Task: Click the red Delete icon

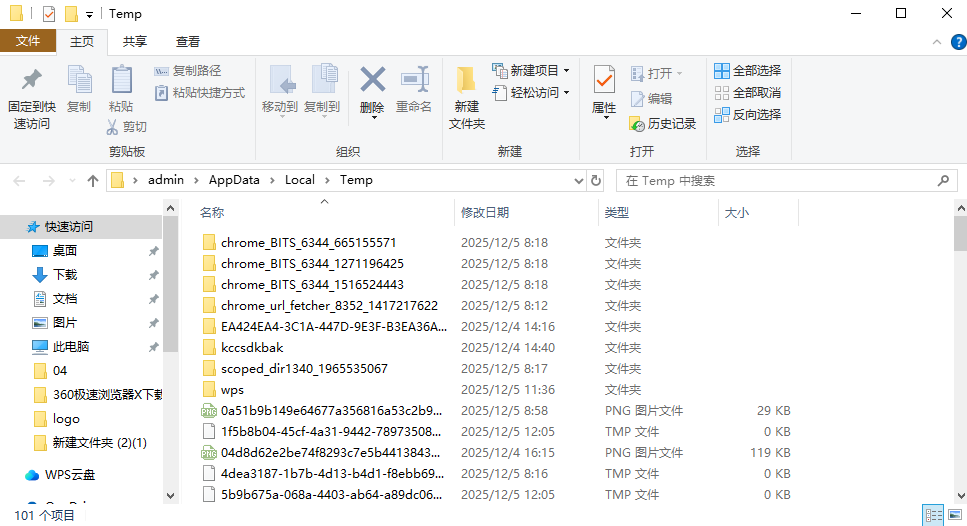Action: tap(372, 80)
